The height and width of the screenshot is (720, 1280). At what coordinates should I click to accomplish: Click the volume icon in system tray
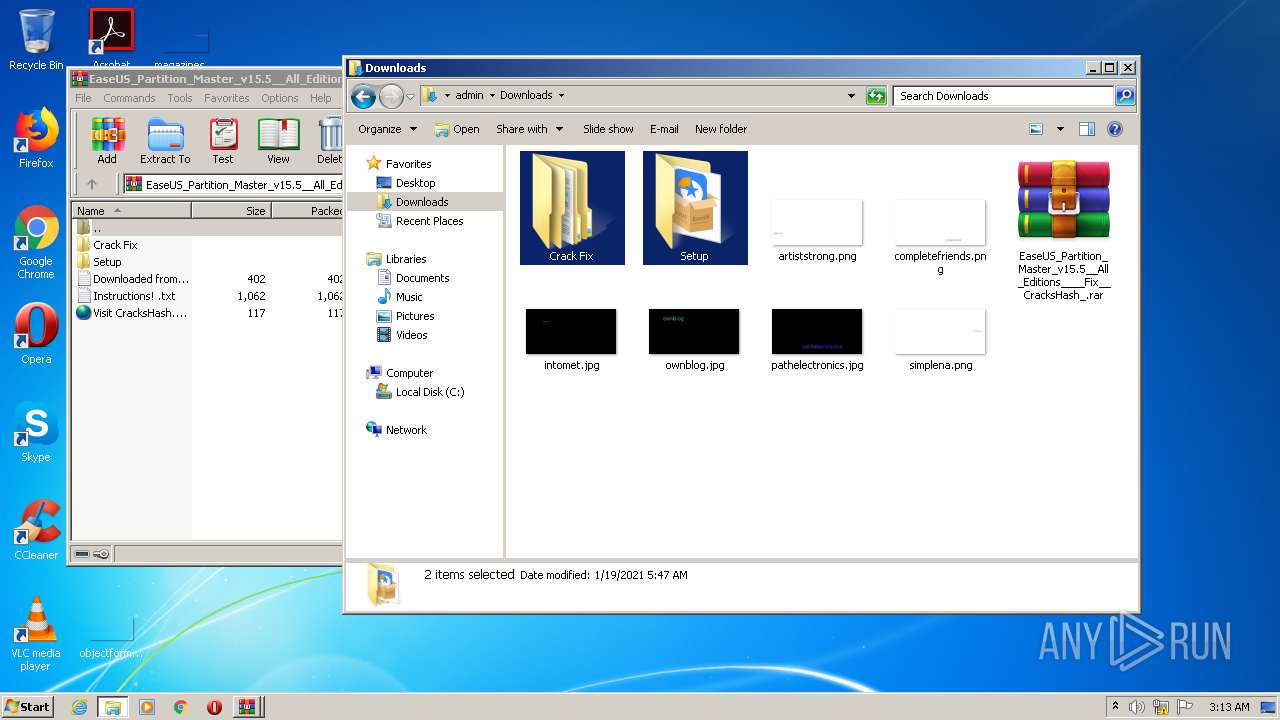1137,707
